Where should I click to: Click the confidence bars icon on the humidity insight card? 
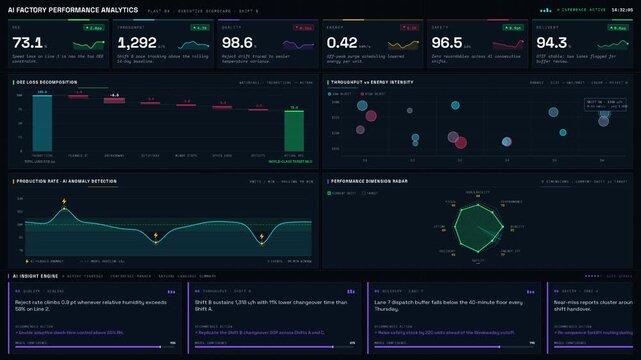172,292
